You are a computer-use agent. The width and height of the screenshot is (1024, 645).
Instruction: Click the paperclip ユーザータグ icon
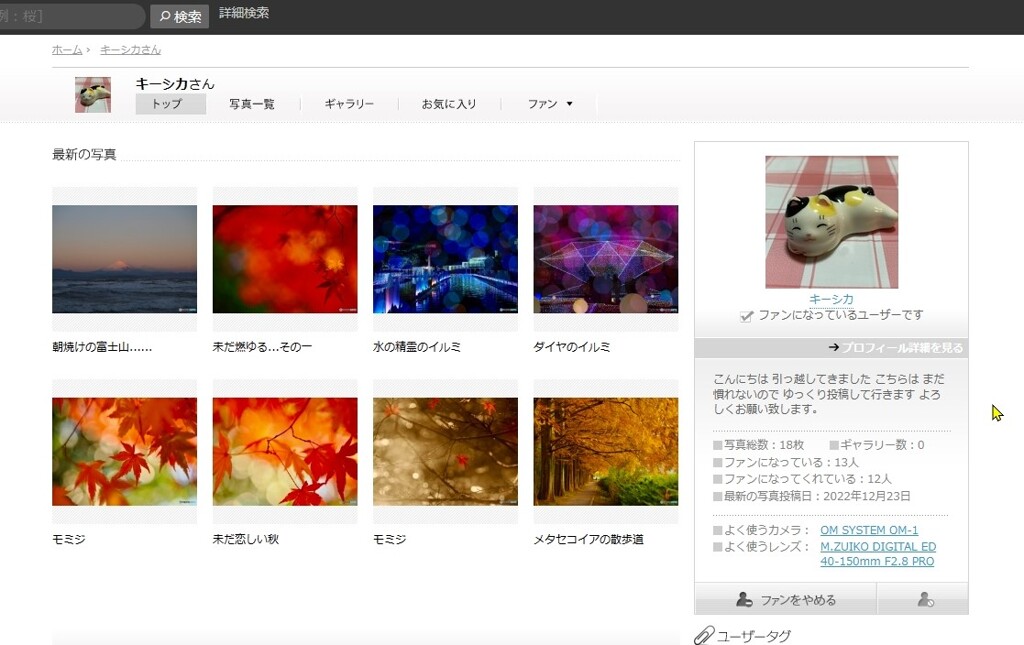pos(704,635)
